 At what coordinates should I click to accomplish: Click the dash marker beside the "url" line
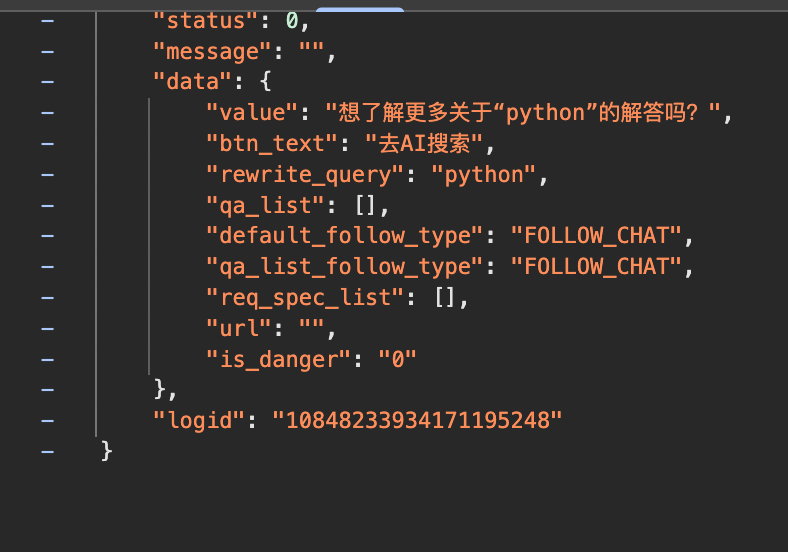point(48,329)
